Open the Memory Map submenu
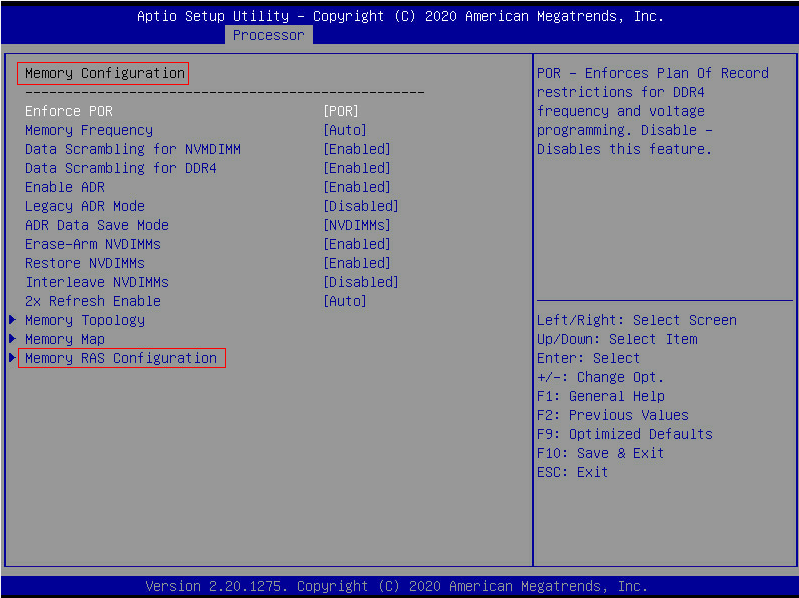The image size is (799, 598). coord(64,339)
